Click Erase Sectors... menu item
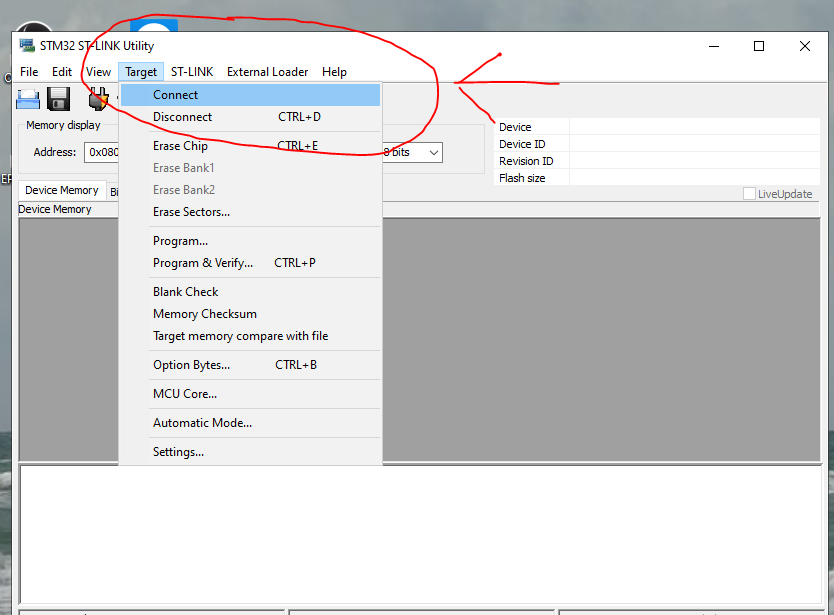The height and width of the screenshot is (615, 834). click(191, 212)
